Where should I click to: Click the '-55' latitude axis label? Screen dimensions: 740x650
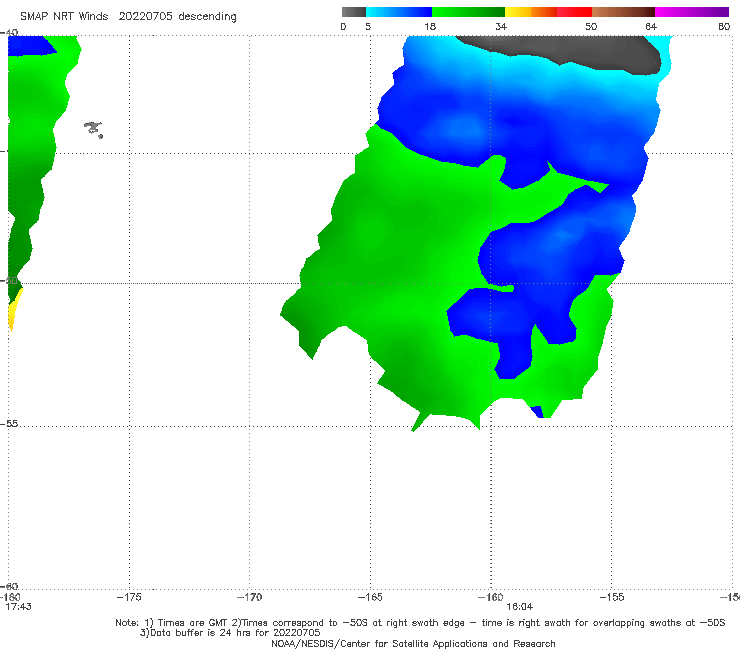tap(9, 424)
